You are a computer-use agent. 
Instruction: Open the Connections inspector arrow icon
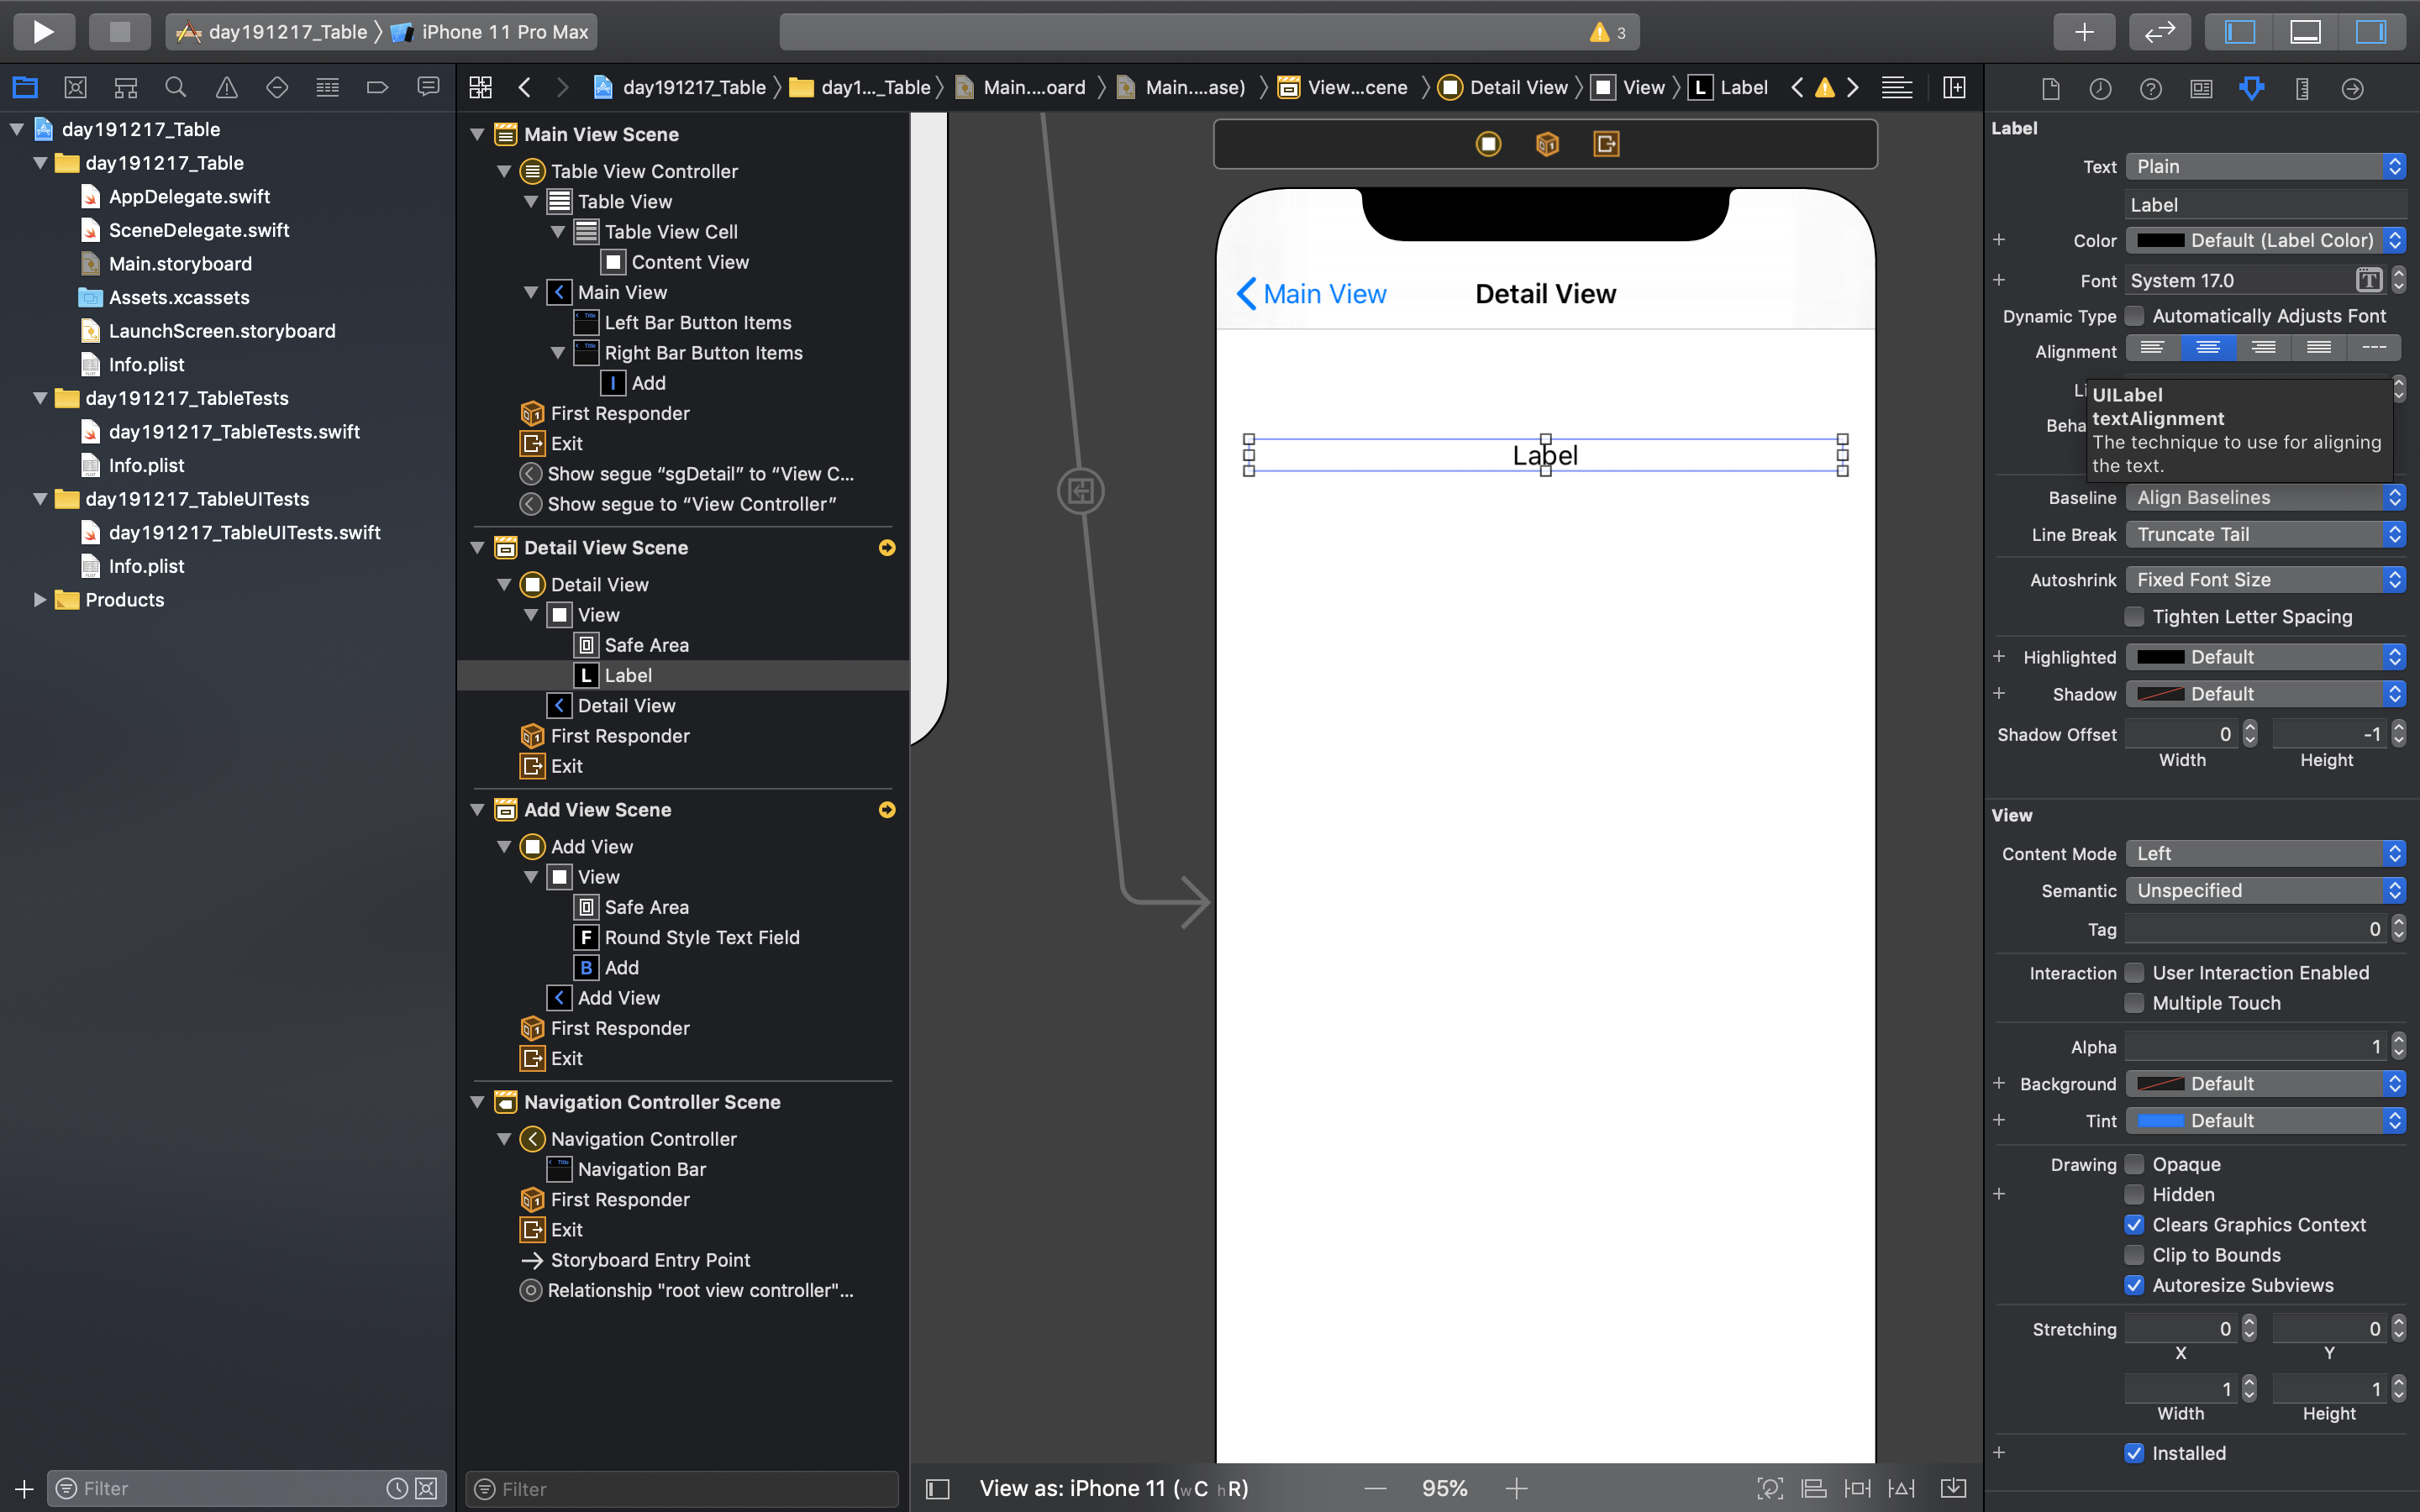(x=2352, y=89)
